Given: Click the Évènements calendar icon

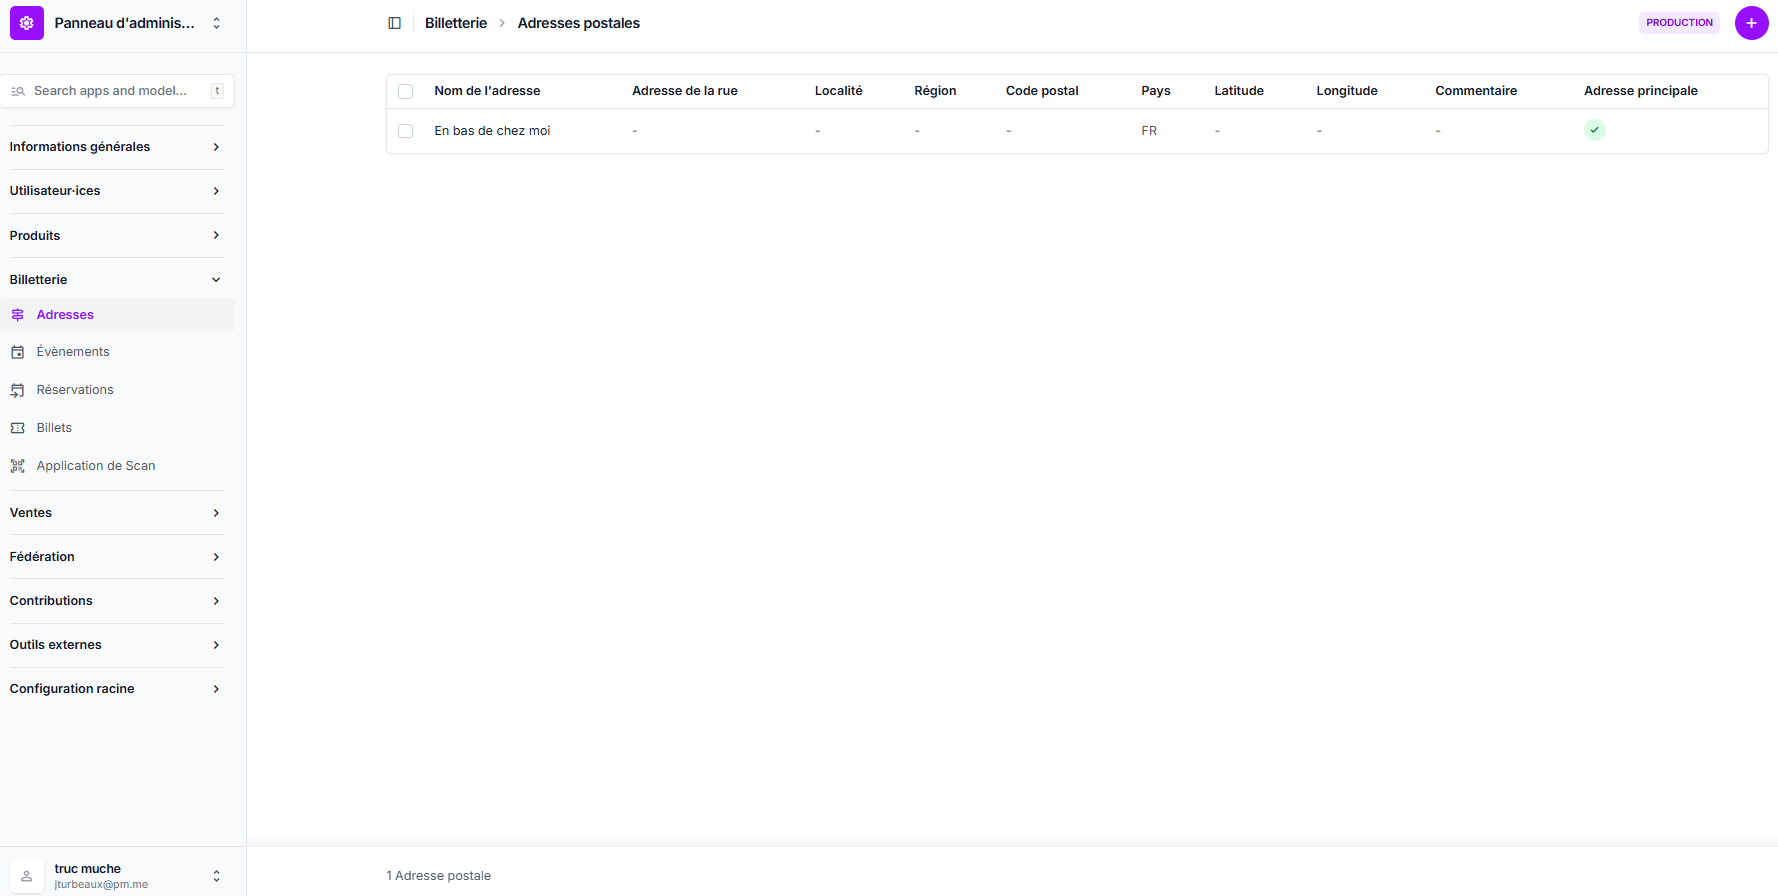Looking at the screenshot, I should [18, 352].
